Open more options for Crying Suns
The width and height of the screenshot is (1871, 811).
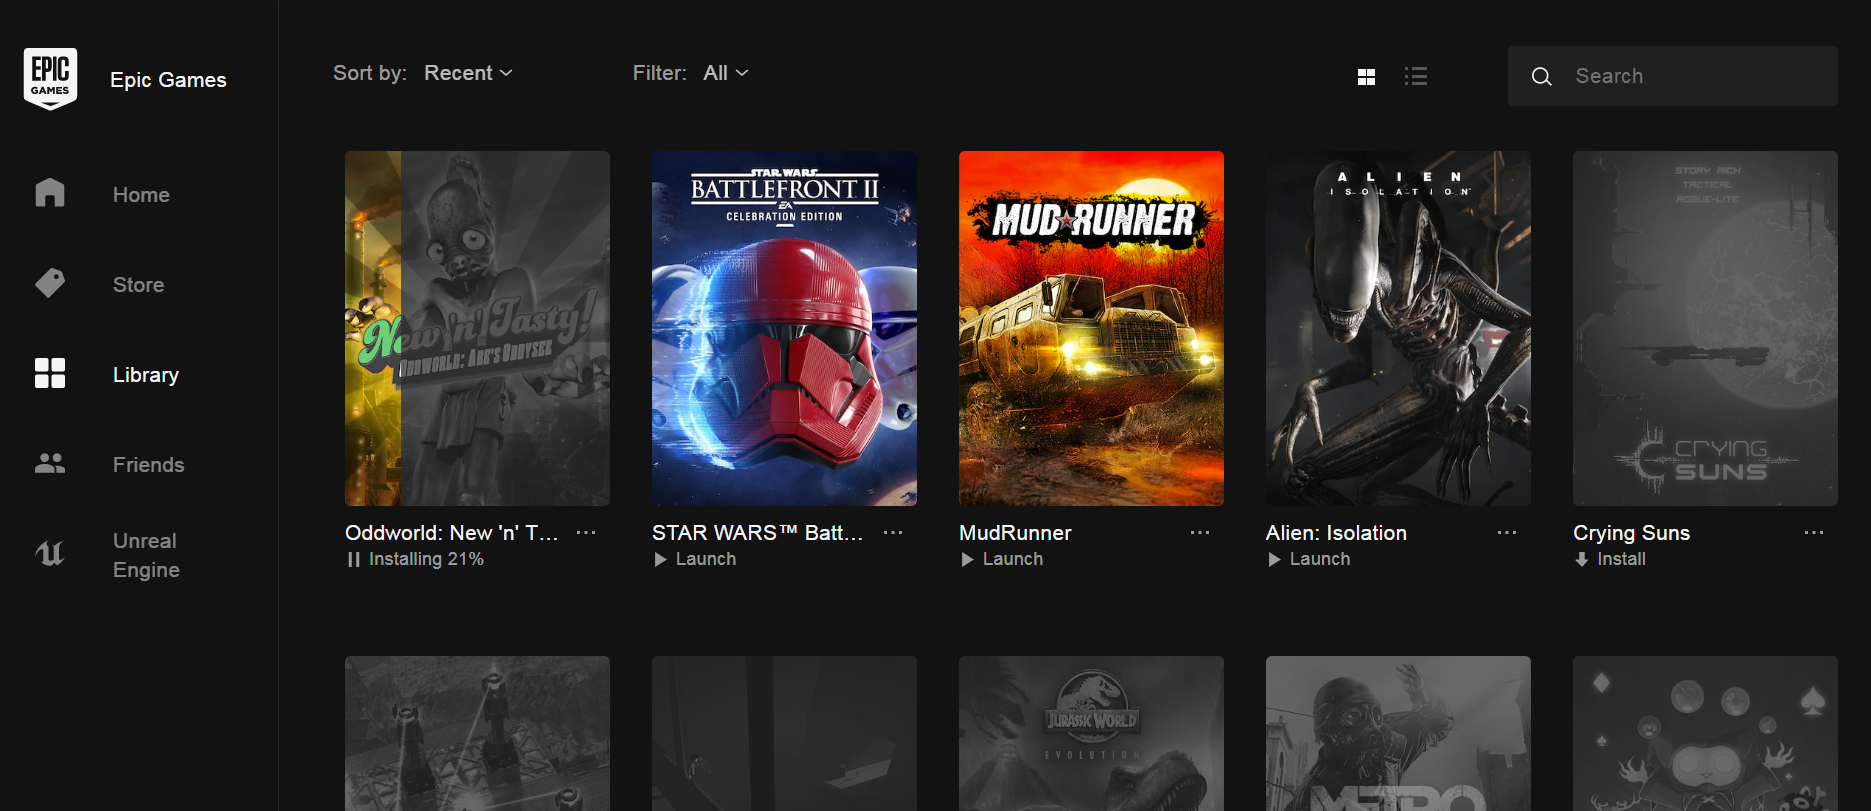pyautogui.click(x=1813, y=533)
